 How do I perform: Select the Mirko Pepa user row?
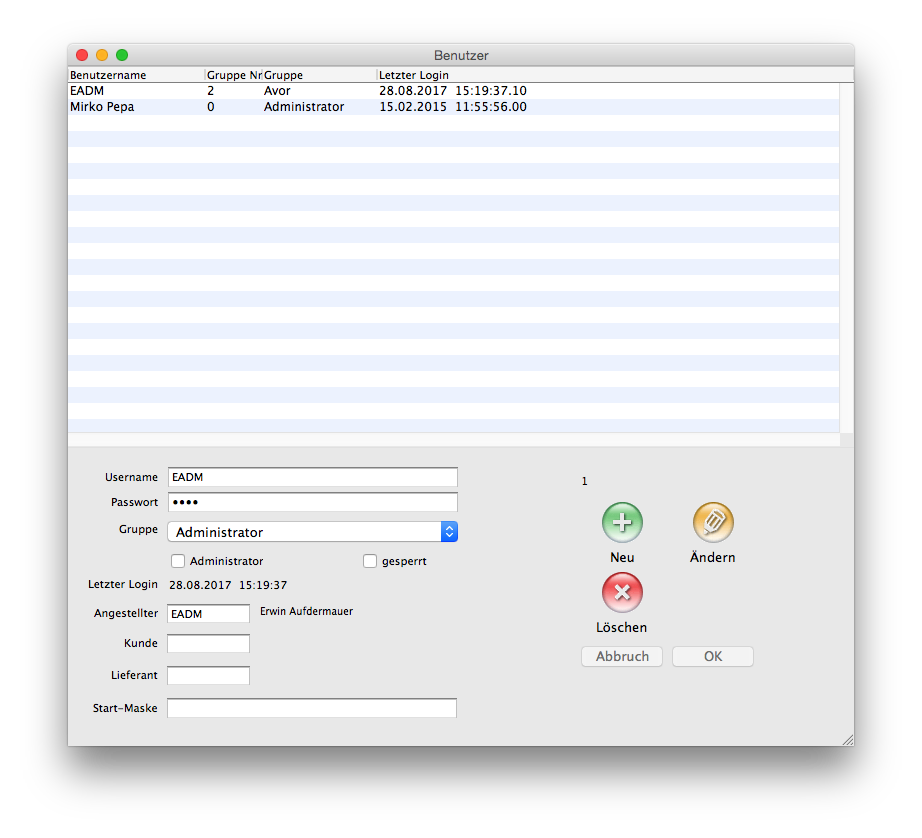click(300, 107)
